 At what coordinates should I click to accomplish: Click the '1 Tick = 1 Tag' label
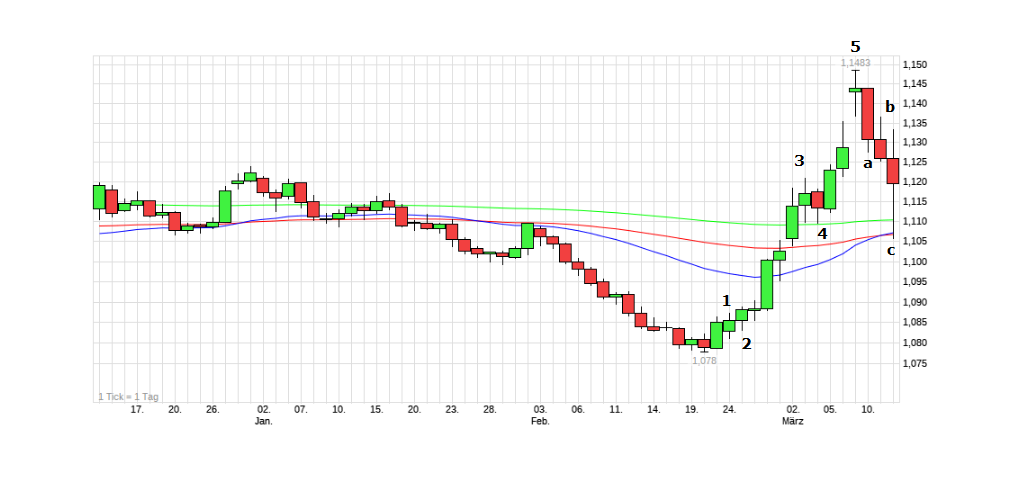[x=128, y=396]
